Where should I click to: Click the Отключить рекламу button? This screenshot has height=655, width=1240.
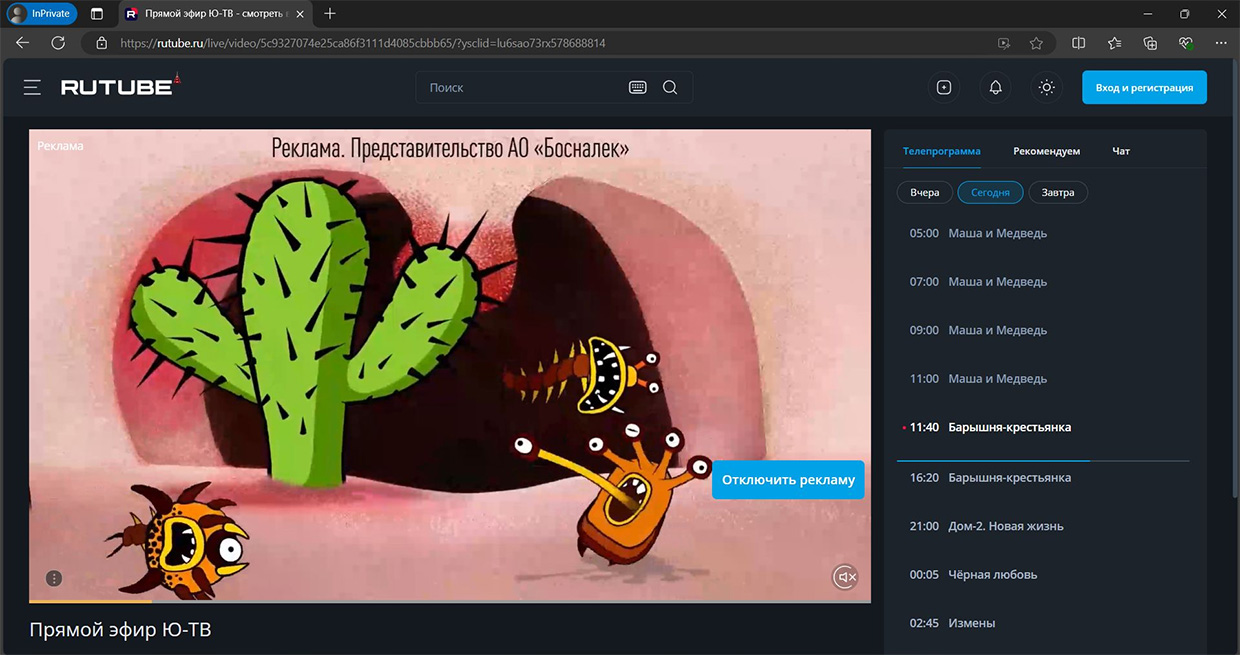tap(788, 479)
